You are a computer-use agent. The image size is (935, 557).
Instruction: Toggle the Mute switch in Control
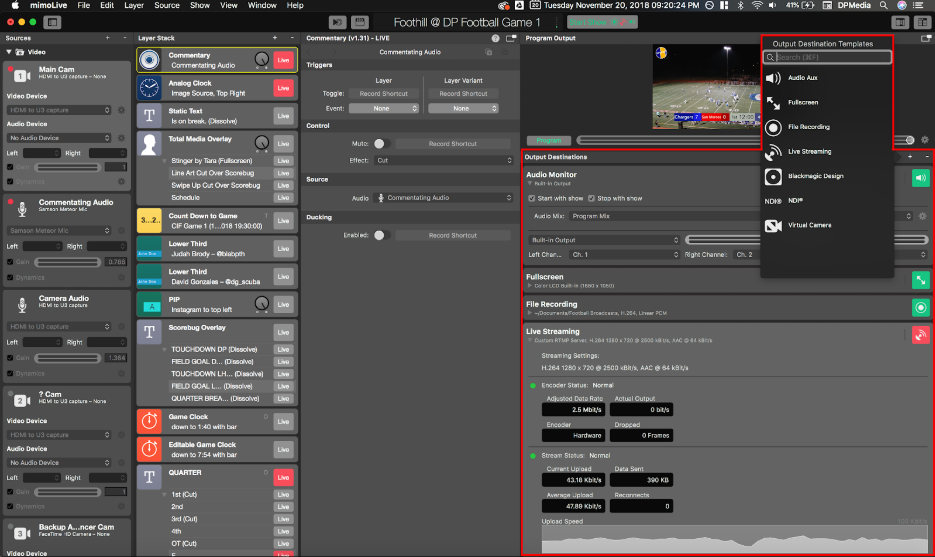[x=380, y=144]
